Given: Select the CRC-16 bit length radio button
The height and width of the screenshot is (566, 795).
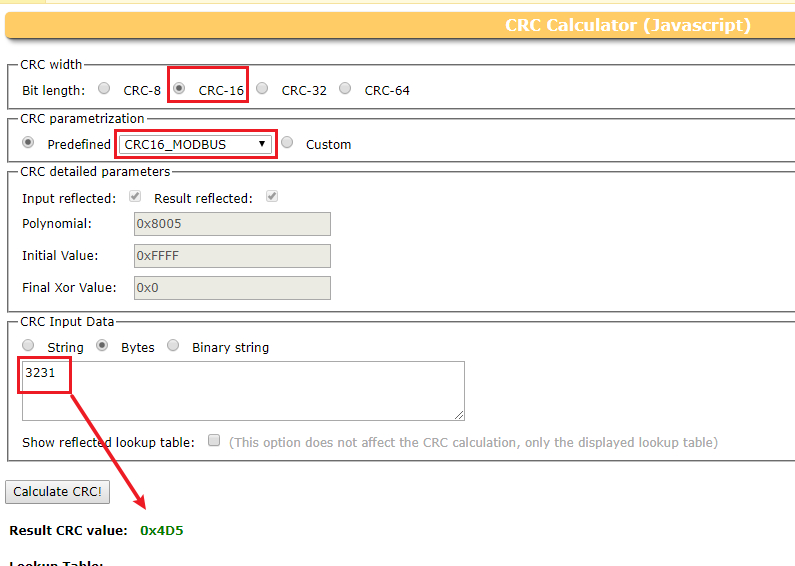Looking at the screenshot, I should [x=179, y=88].
